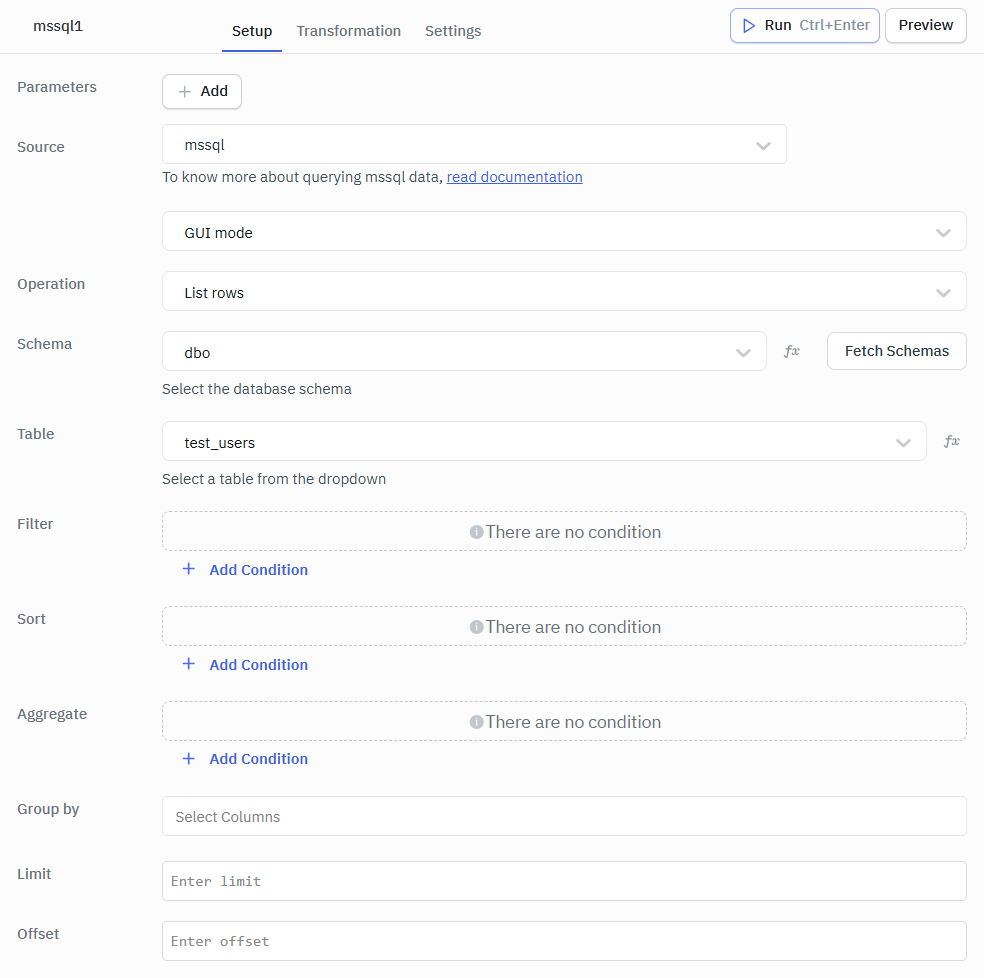
Task: Click the plus icon under Filter
Action: pyautogui.click(x=188, y=569)
